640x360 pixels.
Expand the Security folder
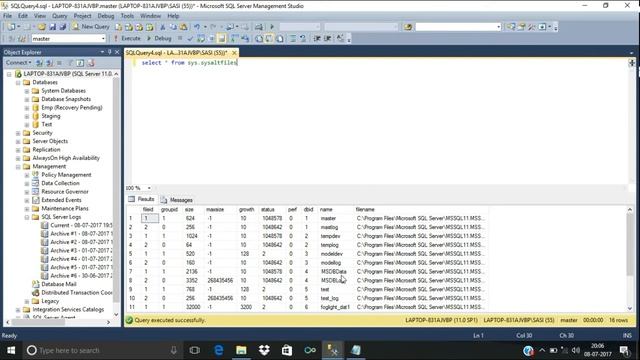18,133
